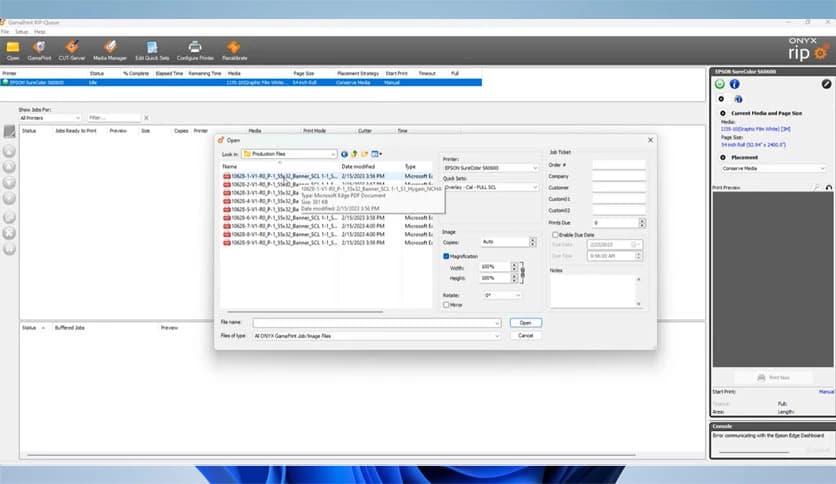Viewport: 836px width, 484px height.
Task: Click the ONYX rip logo
Action: (807, 49)
